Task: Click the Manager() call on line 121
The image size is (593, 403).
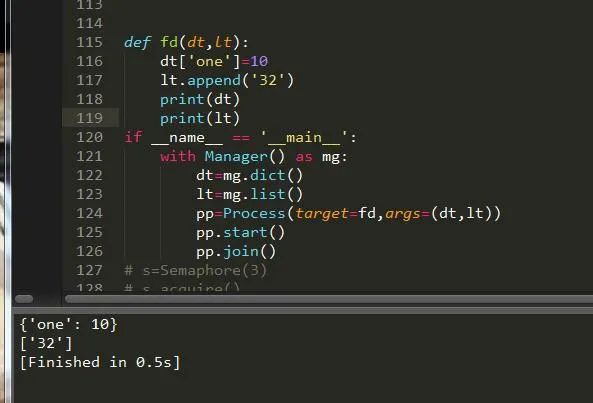Action: [244, 157]
